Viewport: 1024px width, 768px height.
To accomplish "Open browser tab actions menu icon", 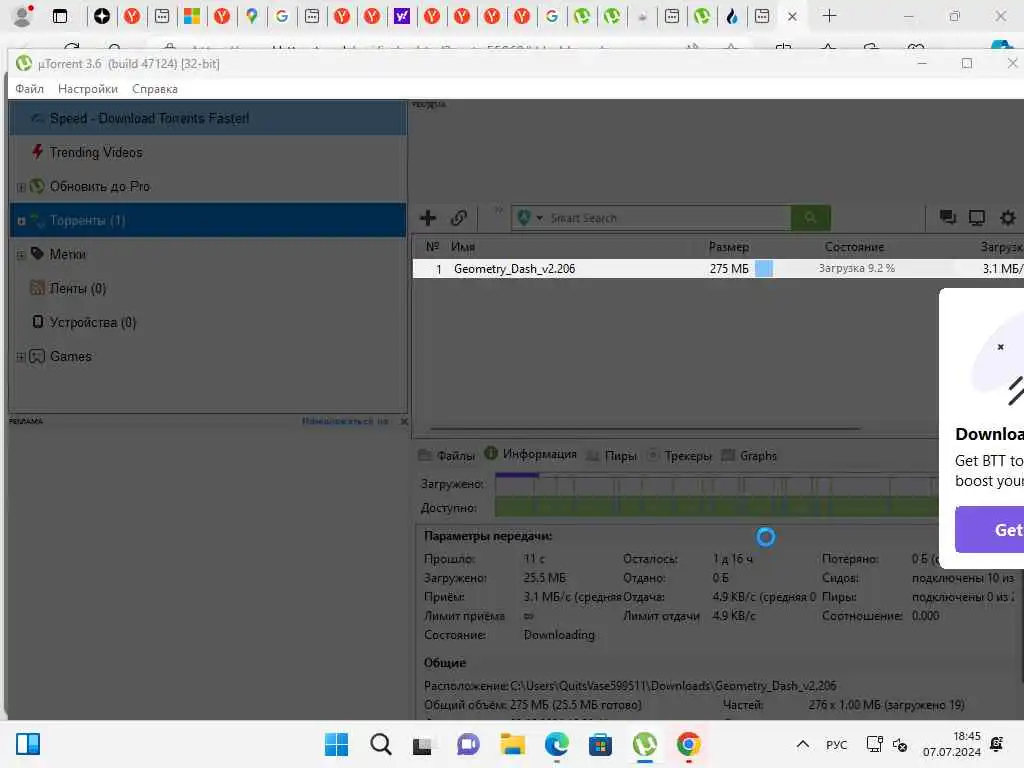I will (59, 16).
